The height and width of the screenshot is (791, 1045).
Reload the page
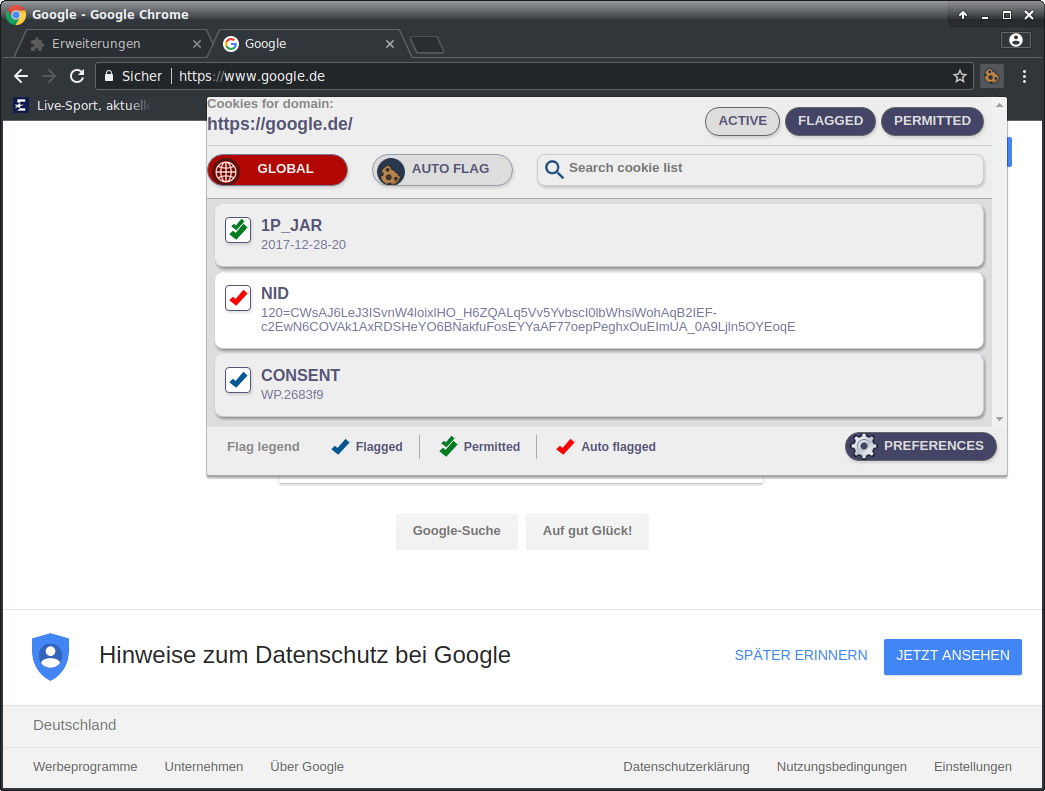pos(77,76)
